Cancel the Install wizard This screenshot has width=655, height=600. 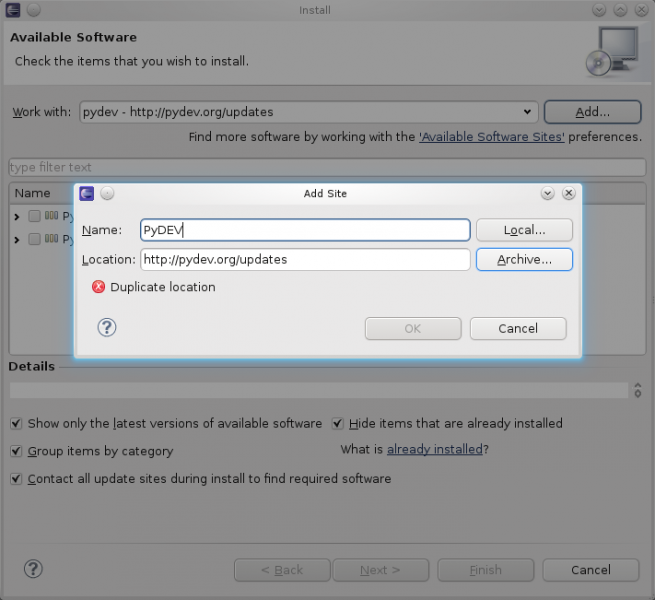591,570
